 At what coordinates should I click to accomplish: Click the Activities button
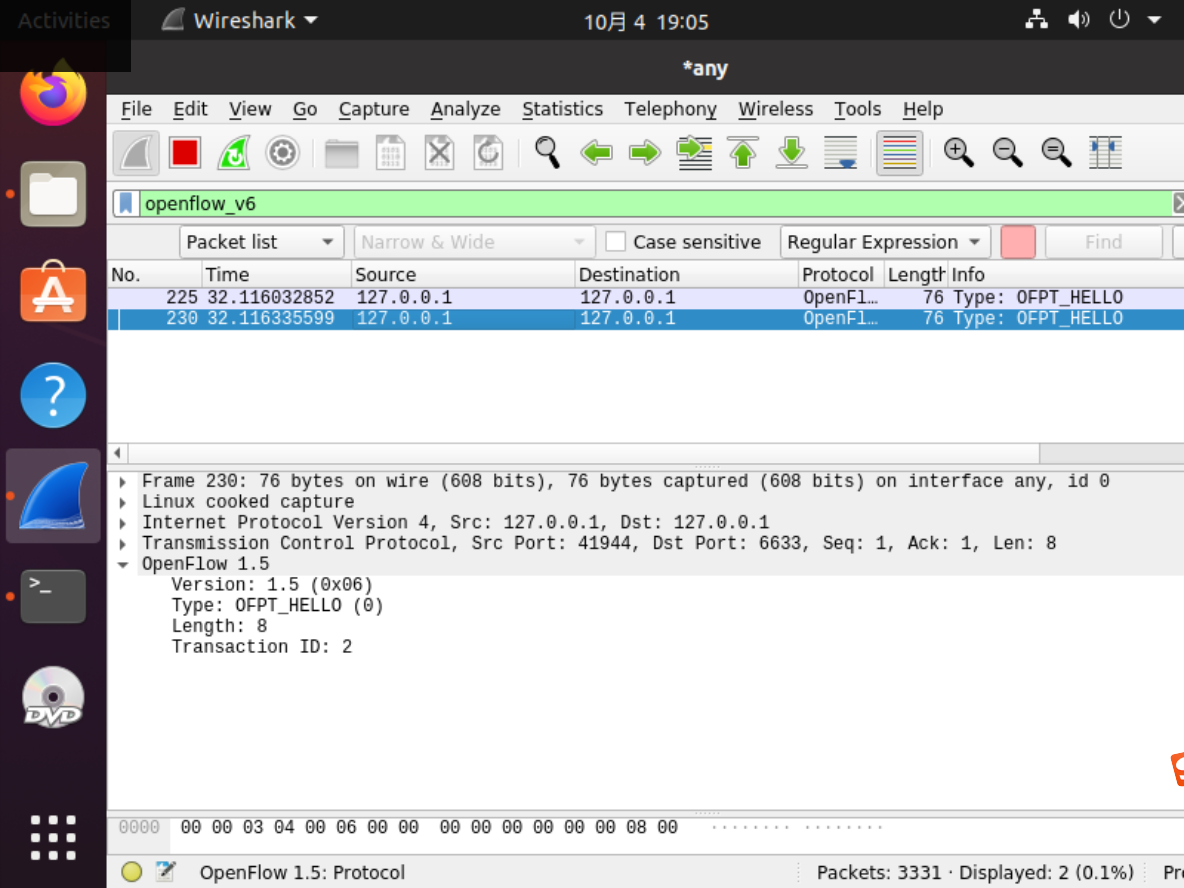pyautogui.click(x=64, y=20)
